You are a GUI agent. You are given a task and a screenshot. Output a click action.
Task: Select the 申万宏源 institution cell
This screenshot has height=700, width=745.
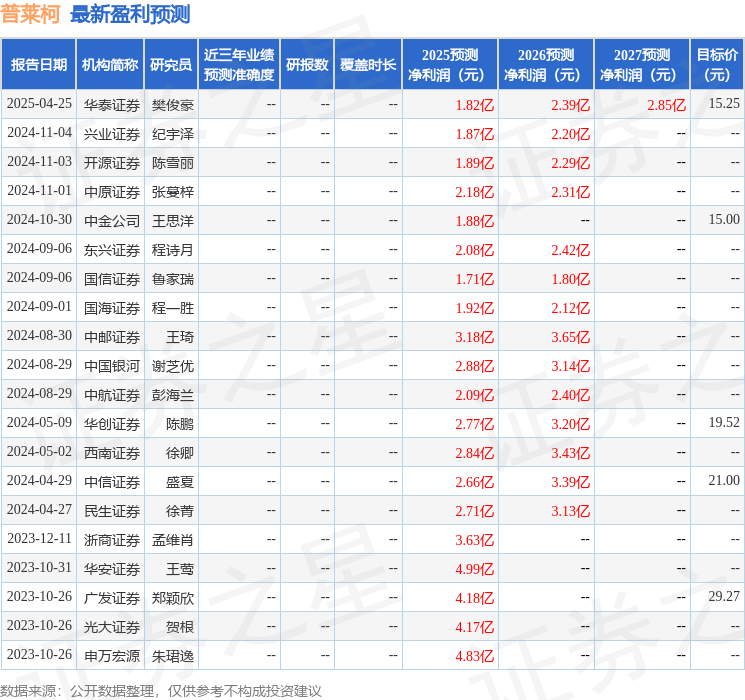112,656
